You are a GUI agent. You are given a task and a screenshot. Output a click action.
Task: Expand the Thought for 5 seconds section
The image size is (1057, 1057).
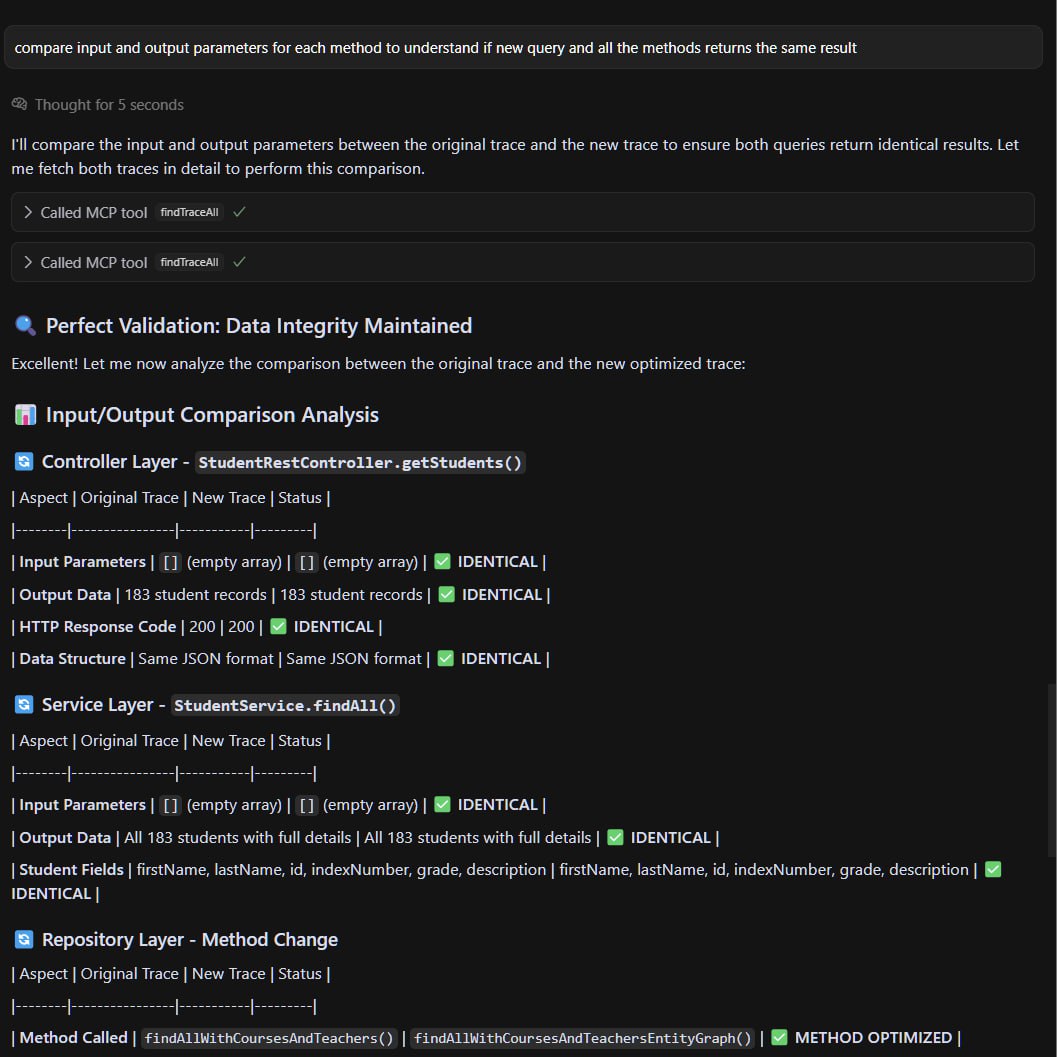click(x=108, y=104)
